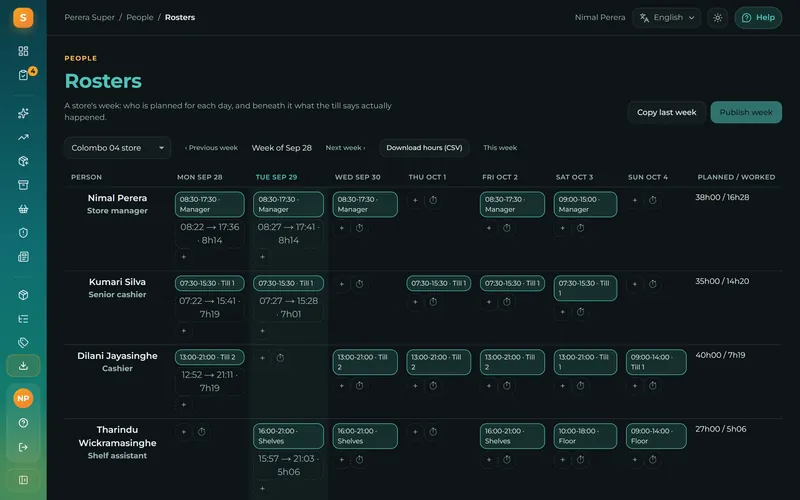The image size is (800, 500).
Task: Open the shopping basket icon in sidebar
Action: point(23,209)
